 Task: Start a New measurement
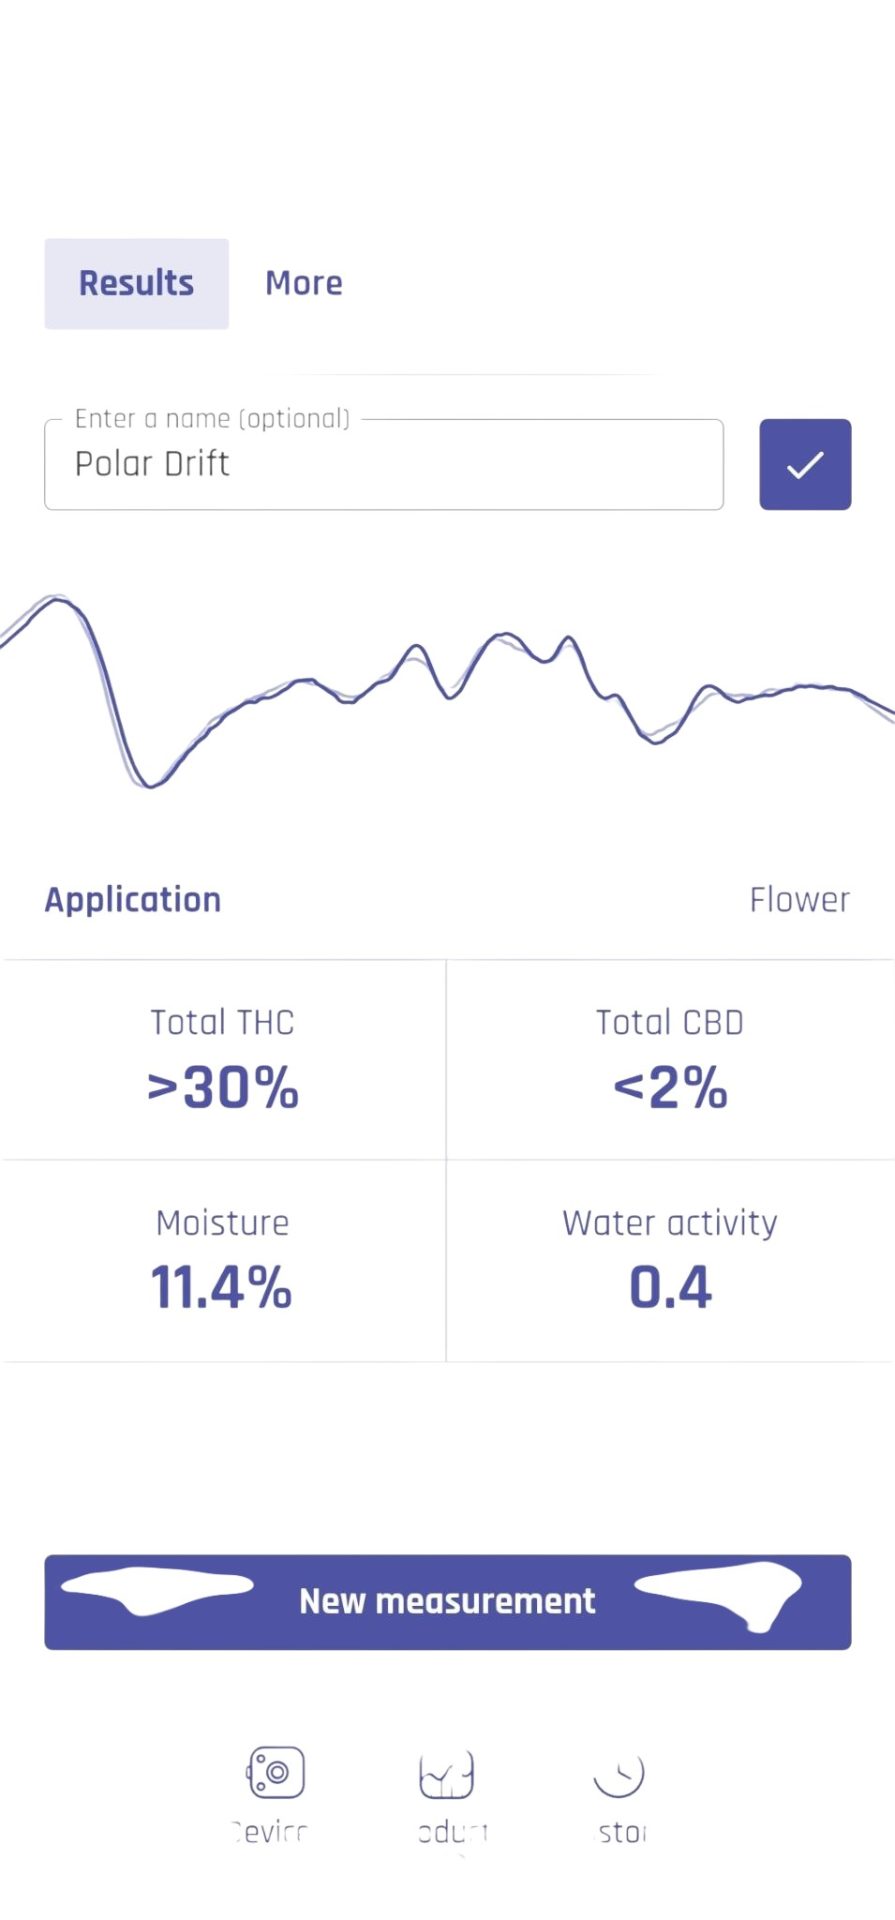448,1601
